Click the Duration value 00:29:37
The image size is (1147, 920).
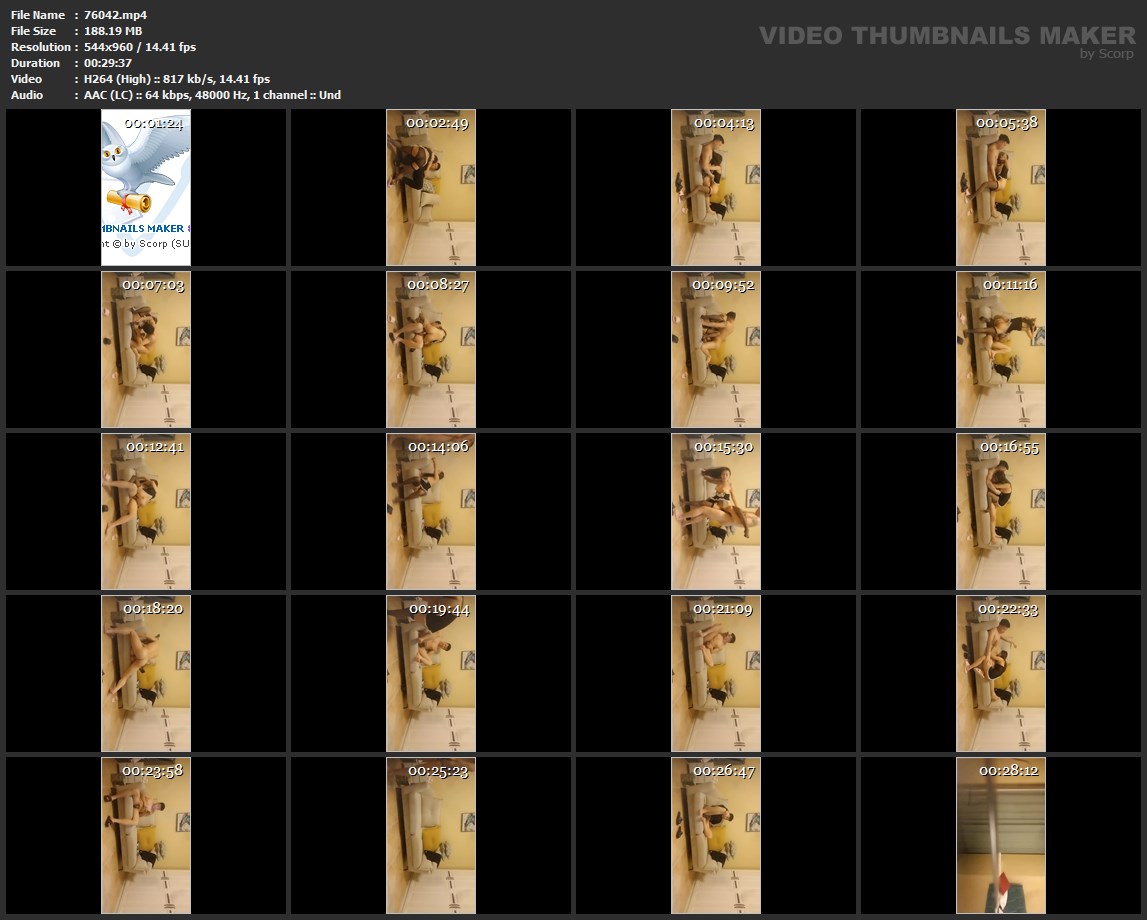pos(109,63)
